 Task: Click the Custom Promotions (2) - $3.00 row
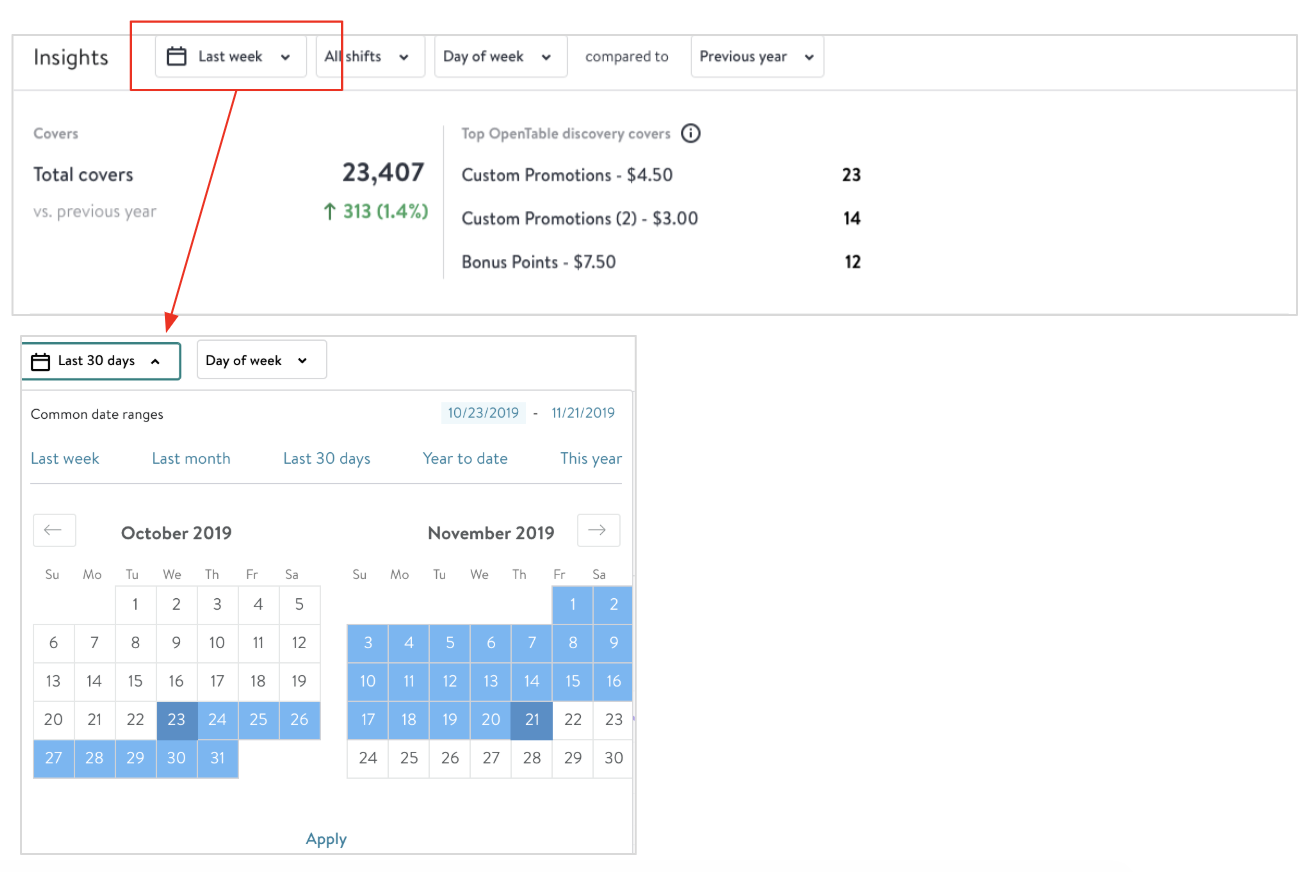(661, 218)
